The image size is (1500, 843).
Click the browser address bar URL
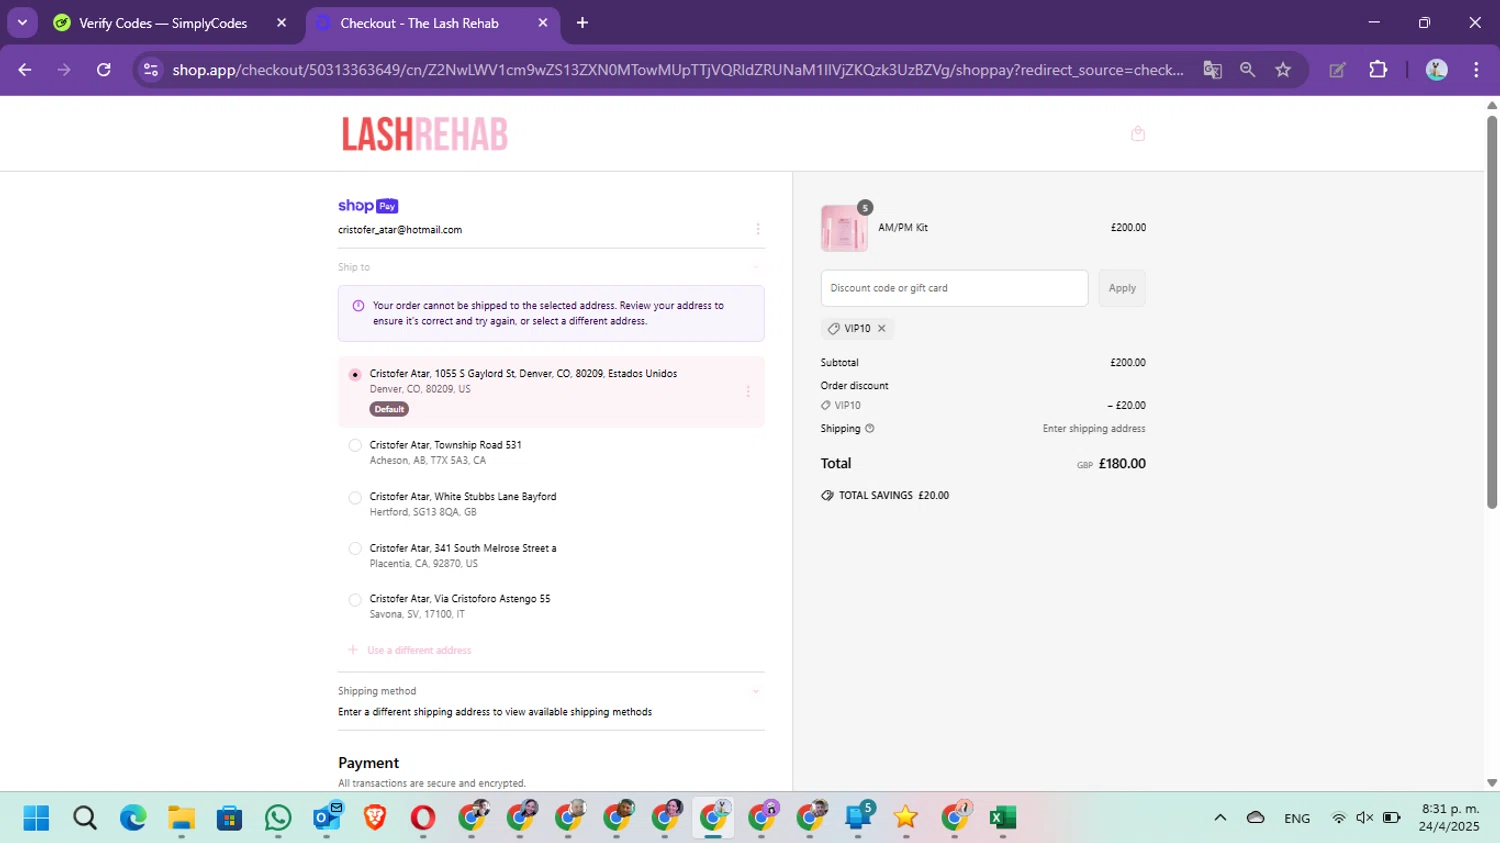click(x=678, y=70)
